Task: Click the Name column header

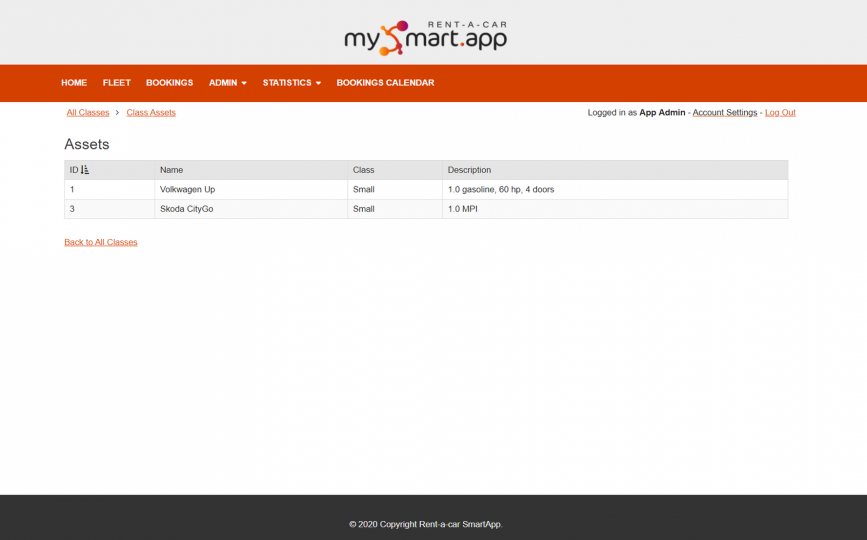Action: pyautogui.click(x=251, y=170)
